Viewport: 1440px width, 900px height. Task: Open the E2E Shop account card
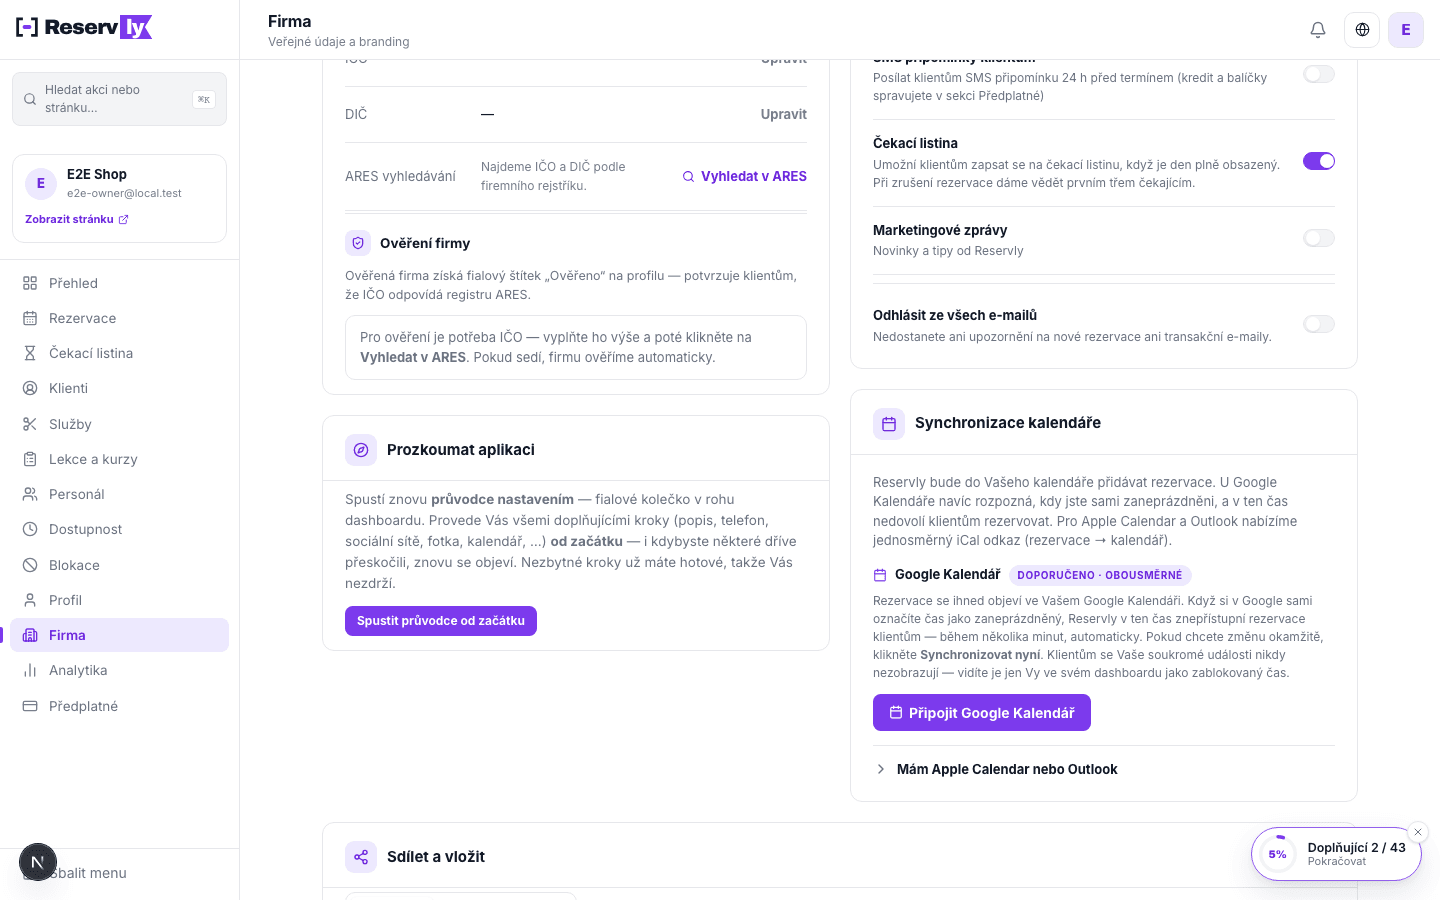point(119,198)
